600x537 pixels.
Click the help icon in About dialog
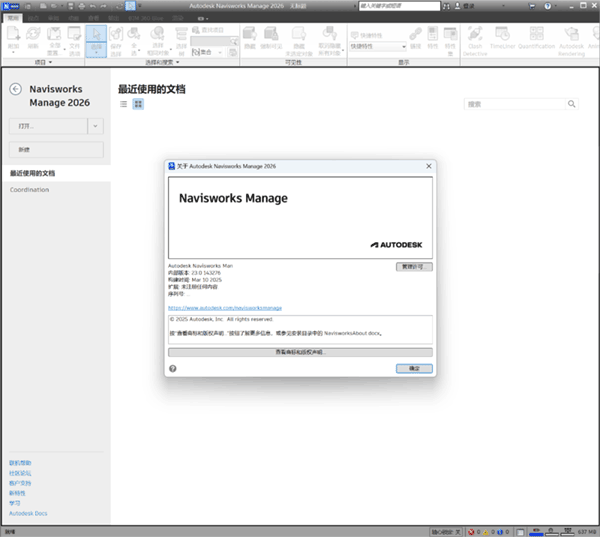click(173, 369)
